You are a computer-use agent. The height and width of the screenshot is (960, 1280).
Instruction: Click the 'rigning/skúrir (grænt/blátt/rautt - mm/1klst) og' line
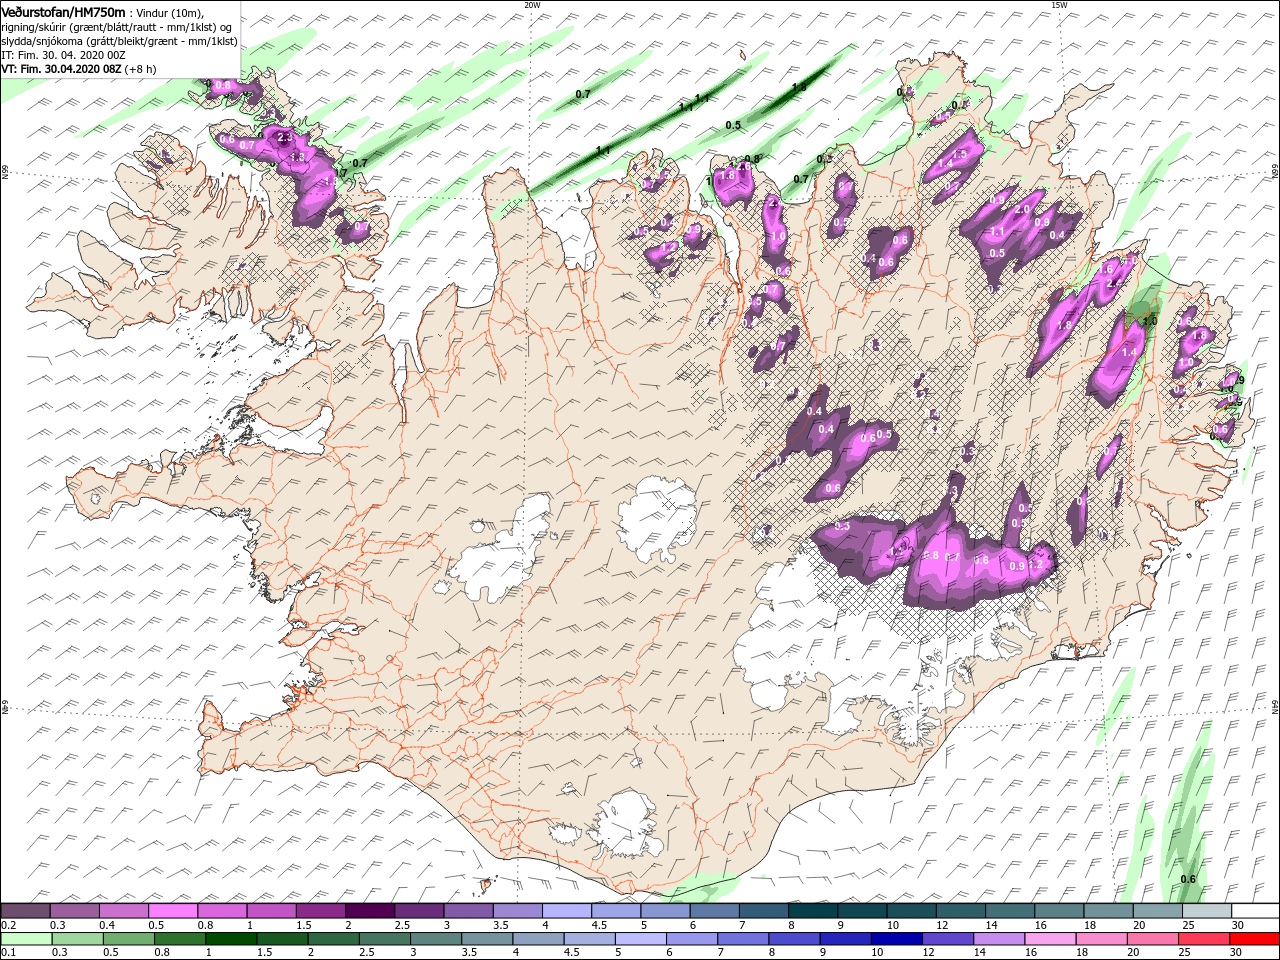[x=117, y=27]
